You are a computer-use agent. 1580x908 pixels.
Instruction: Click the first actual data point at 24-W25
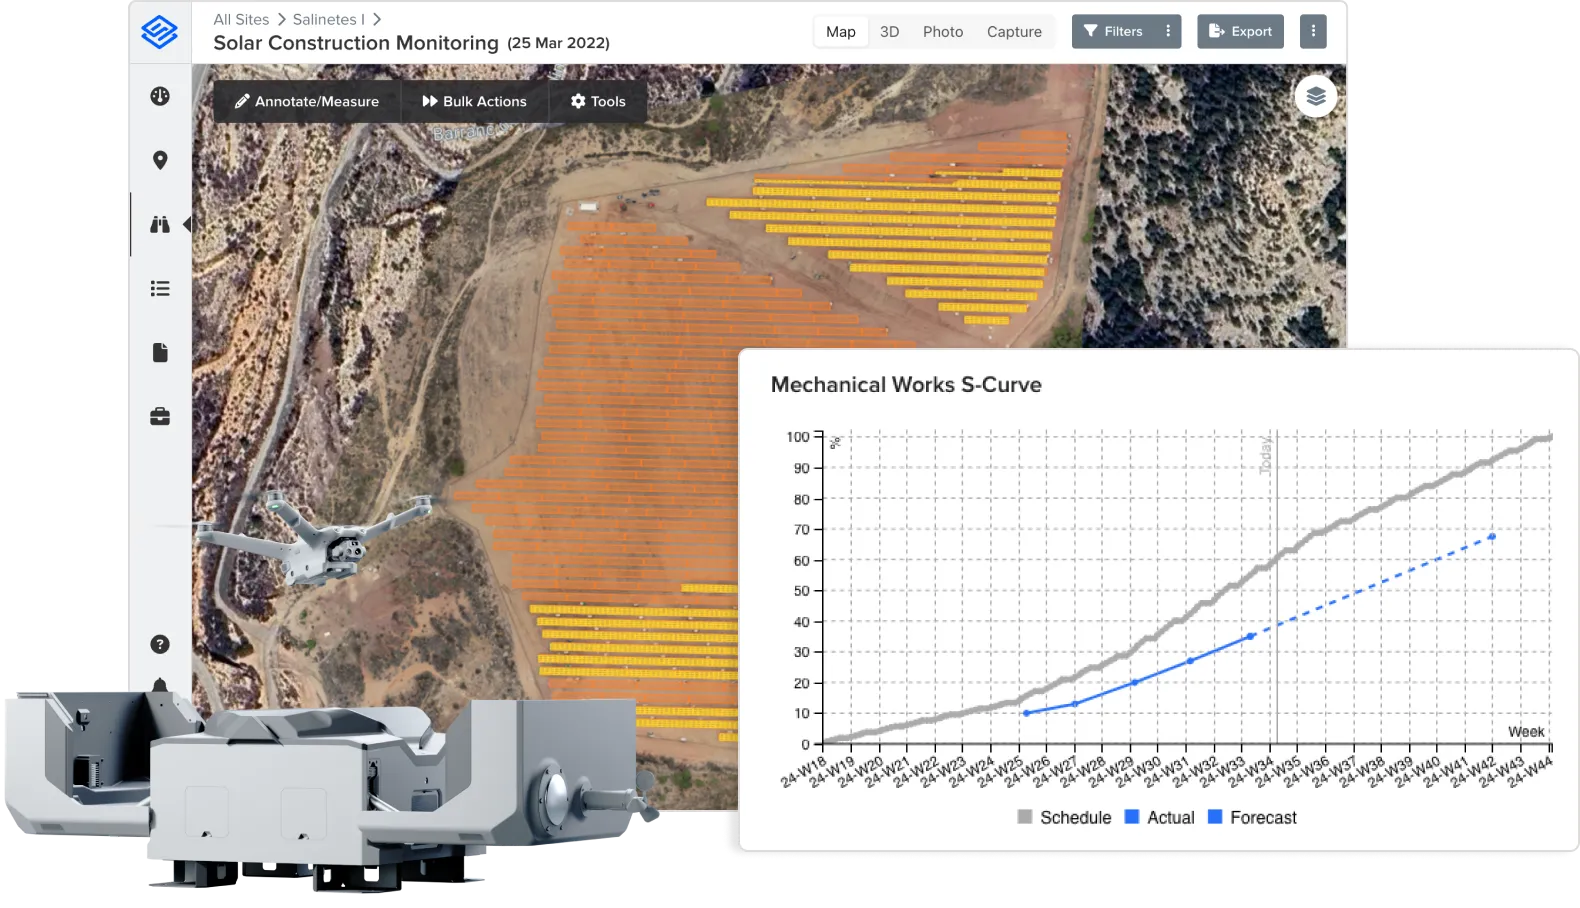(x=1026, y=713)
